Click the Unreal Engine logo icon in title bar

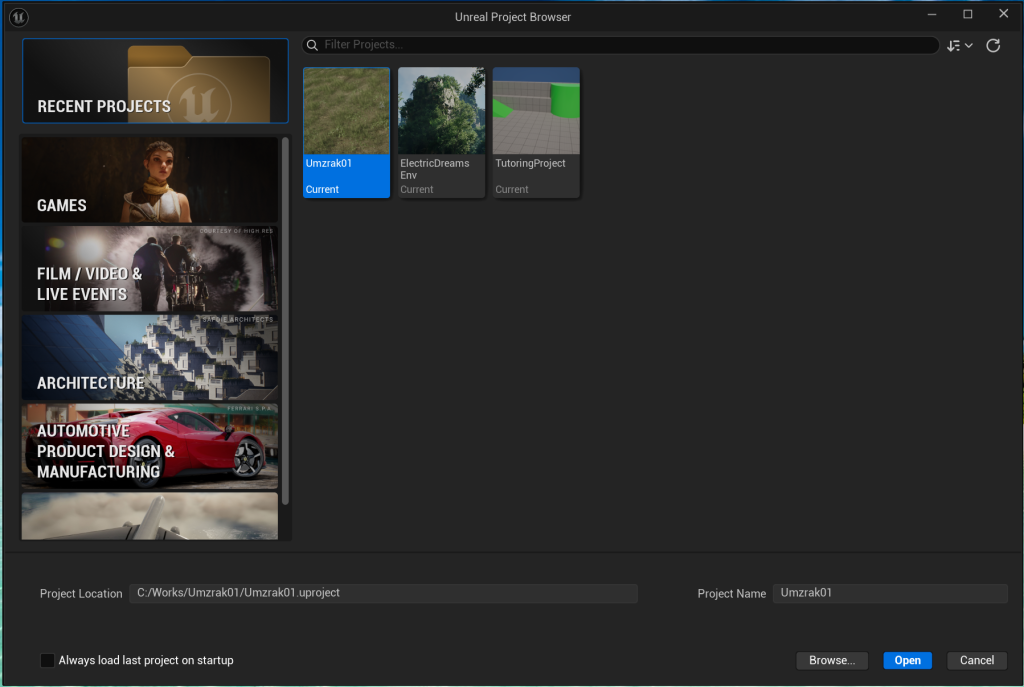coord(18,17)
